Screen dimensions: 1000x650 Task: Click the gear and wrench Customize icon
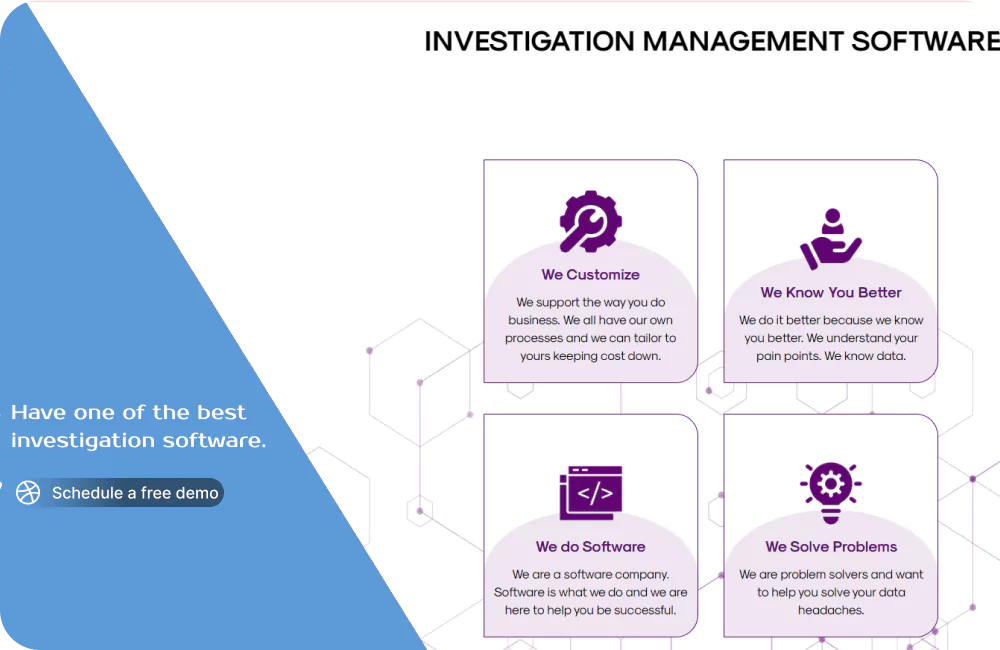[x=591, y=221]
